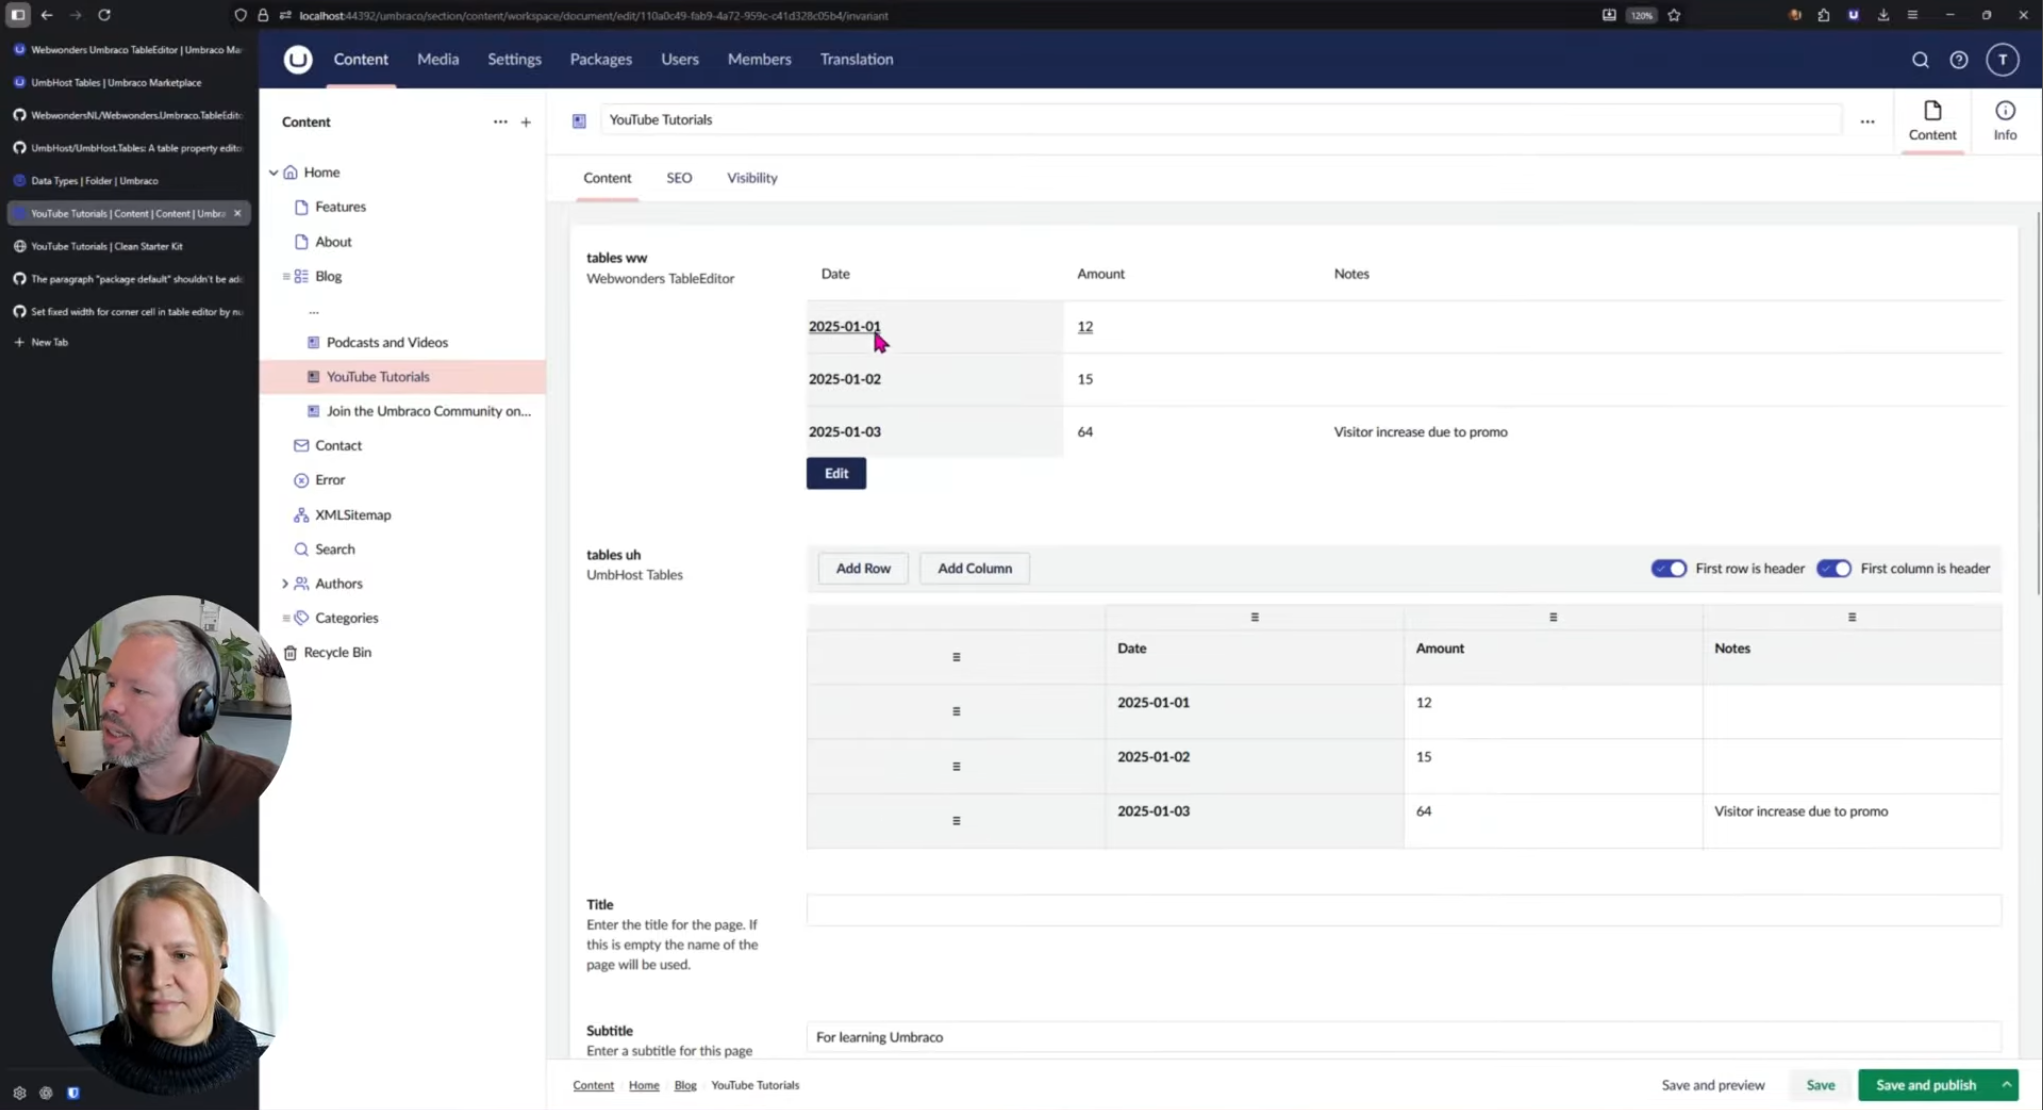Image resolution: width=2043 pixels, height=1110 pixels.
Task: Toggle First row is header switch
Action: [x=1668, y=569]
